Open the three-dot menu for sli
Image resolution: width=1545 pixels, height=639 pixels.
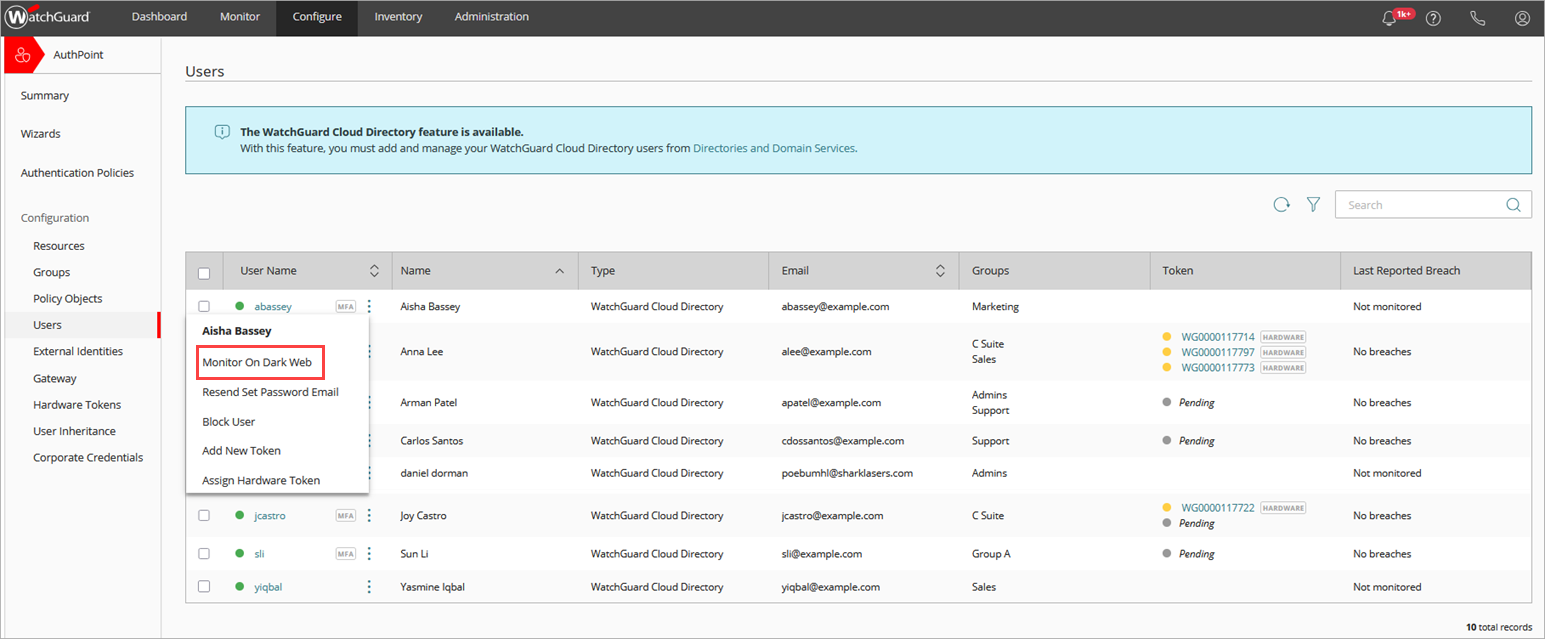tap(369, 554)
